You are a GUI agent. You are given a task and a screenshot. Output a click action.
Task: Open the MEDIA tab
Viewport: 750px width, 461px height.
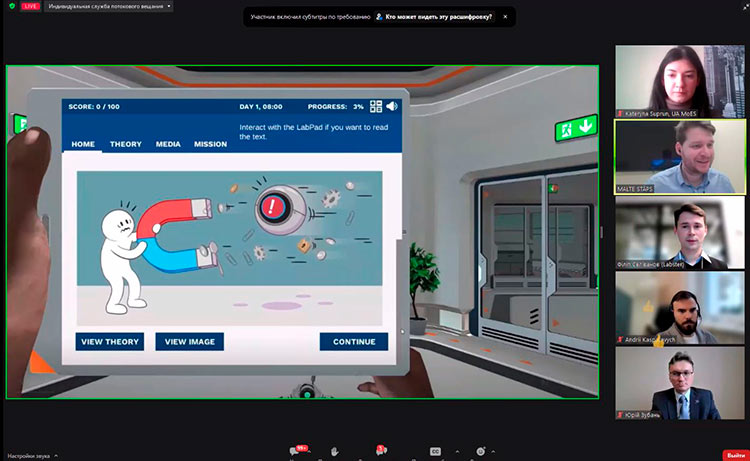(x=168, y=144)
